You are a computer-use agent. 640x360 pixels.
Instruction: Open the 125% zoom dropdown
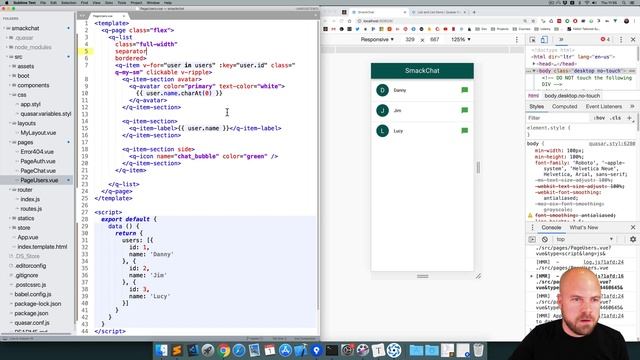click(461, 40)
